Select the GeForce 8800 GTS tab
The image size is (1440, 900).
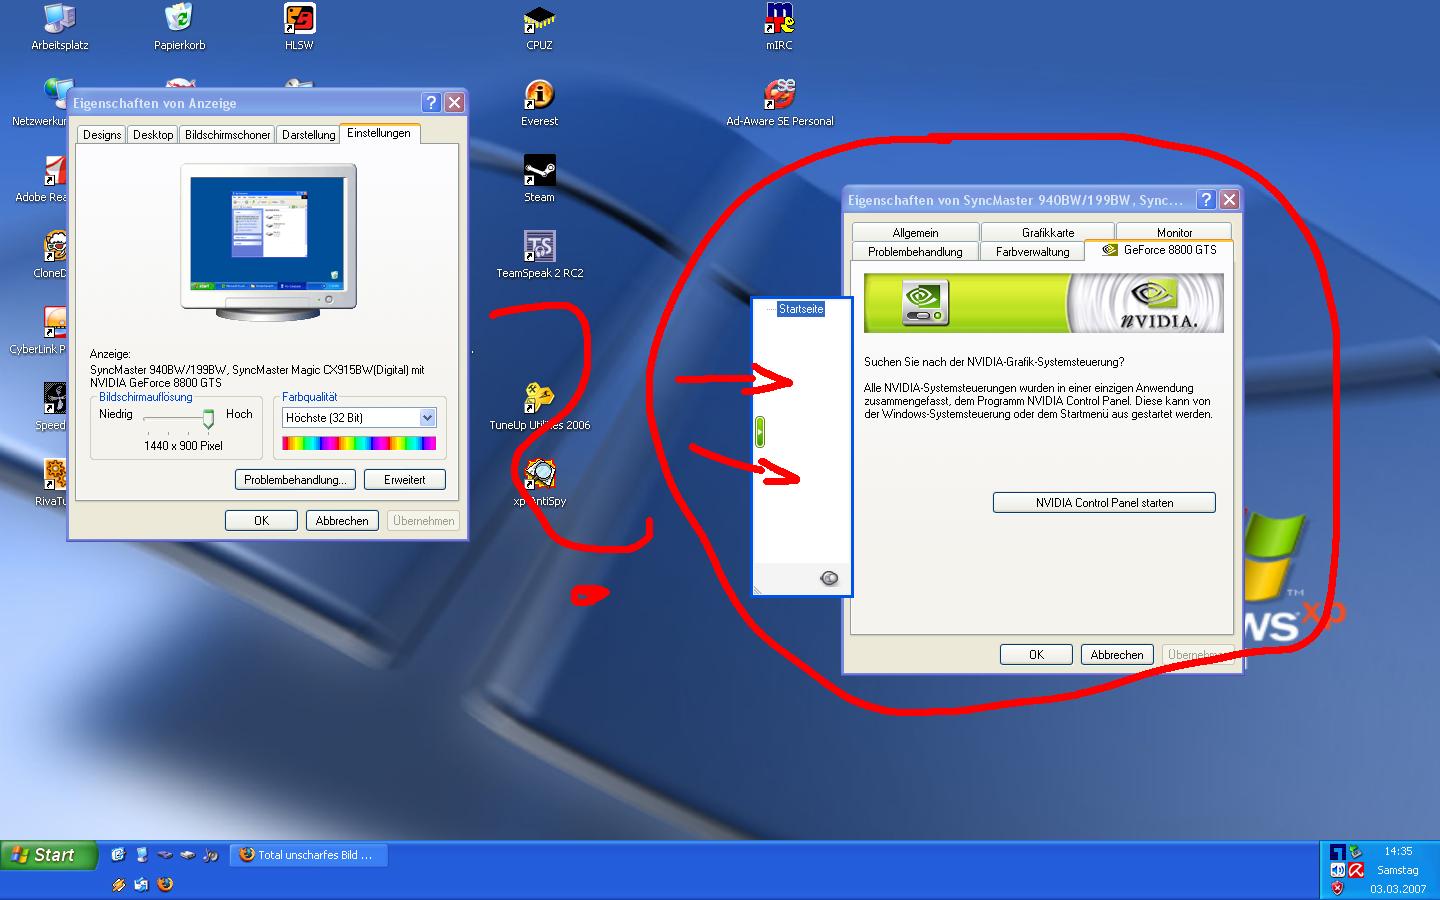pos(1159,250)
